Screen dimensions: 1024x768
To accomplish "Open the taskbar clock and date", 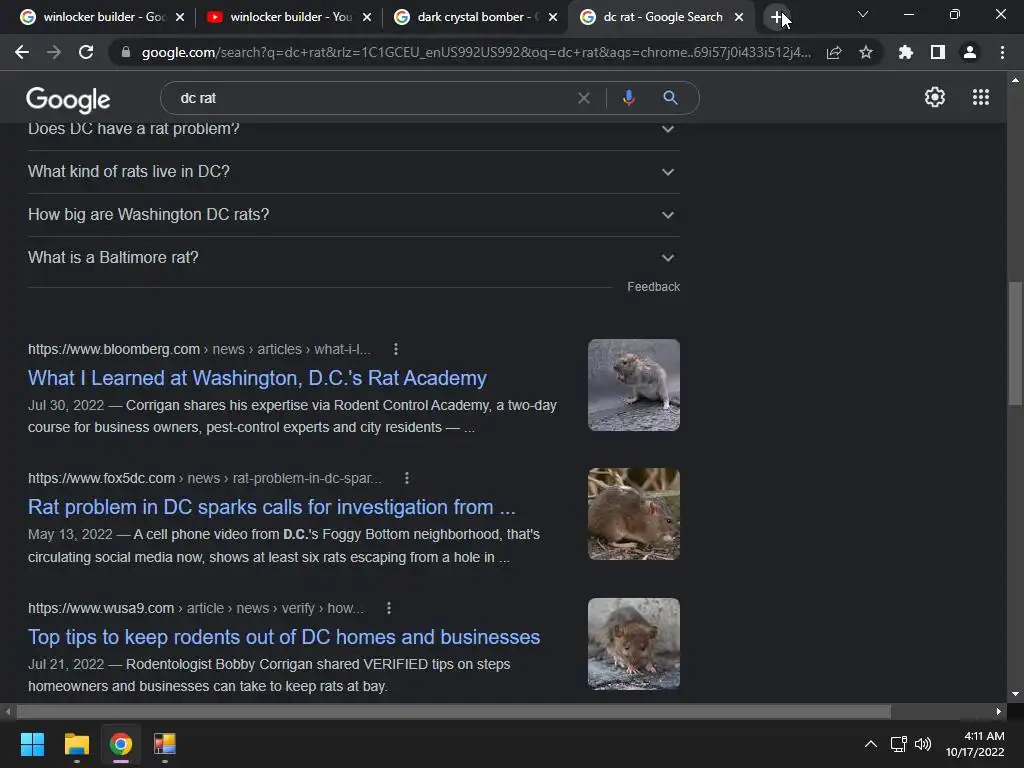I will [976, 744].
